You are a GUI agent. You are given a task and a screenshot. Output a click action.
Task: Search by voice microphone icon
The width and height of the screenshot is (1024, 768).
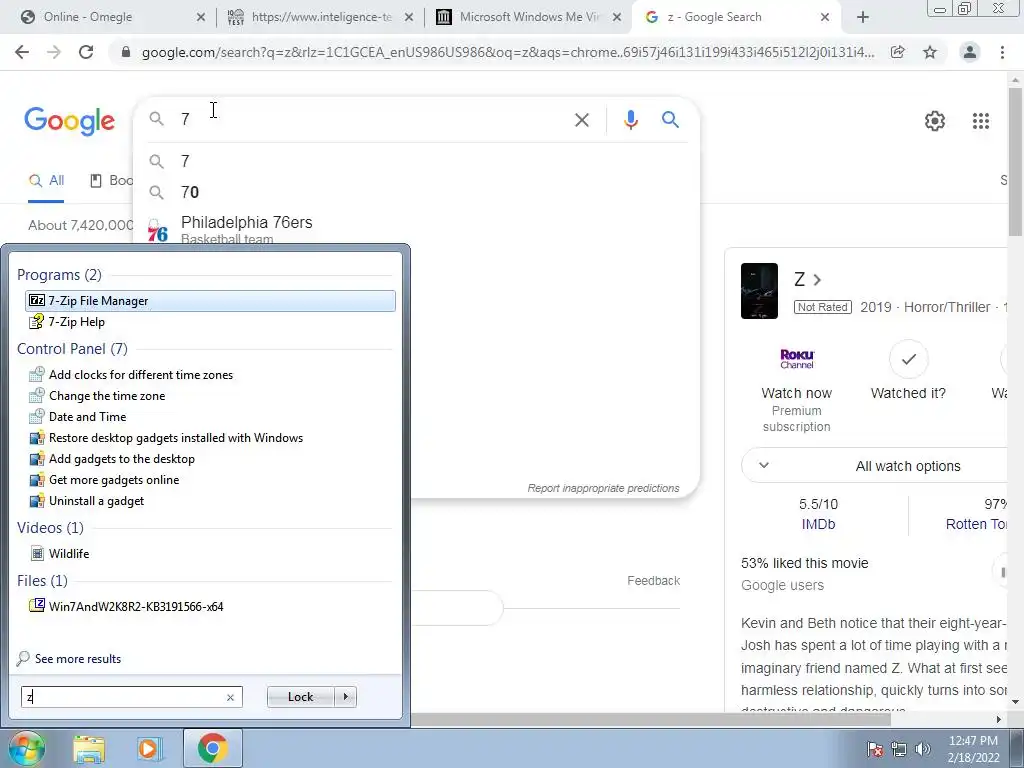coord(630,120)
